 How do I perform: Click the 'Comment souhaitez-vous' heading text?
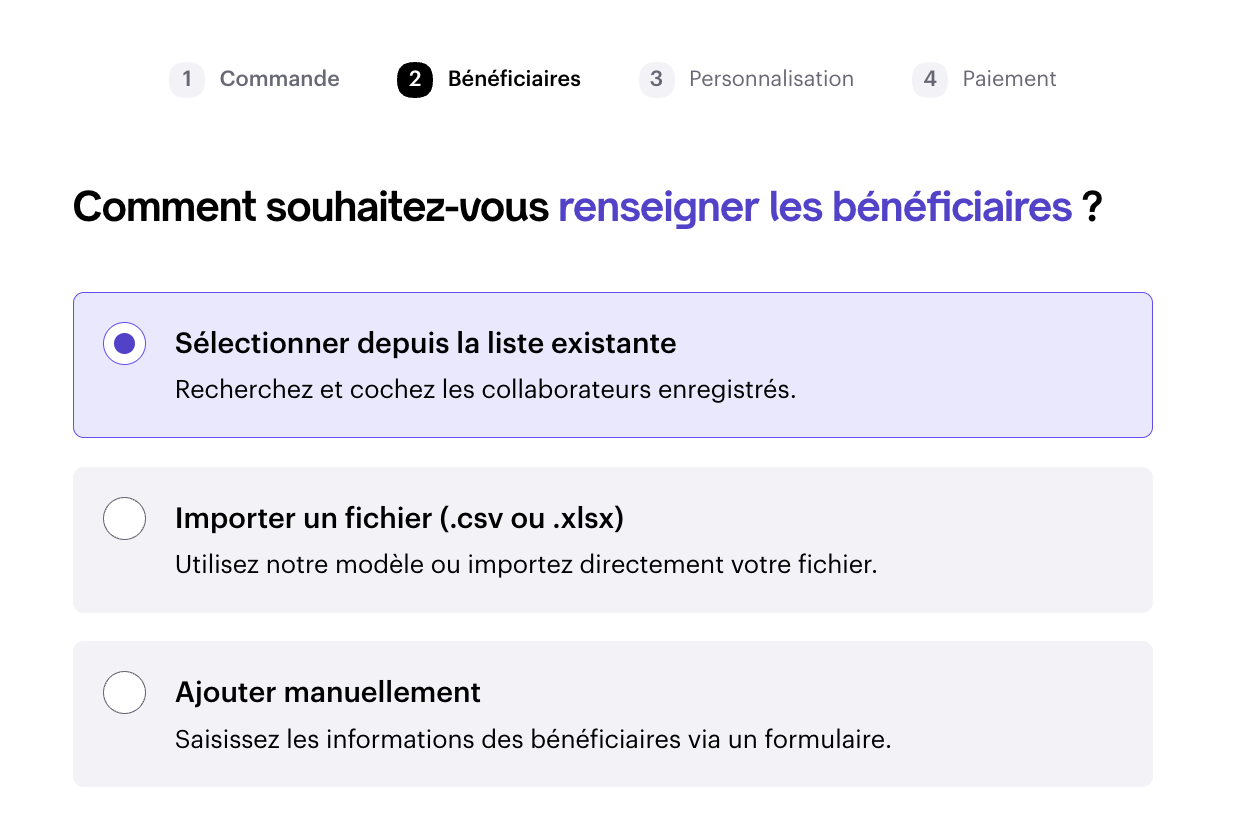coord(311,207)
